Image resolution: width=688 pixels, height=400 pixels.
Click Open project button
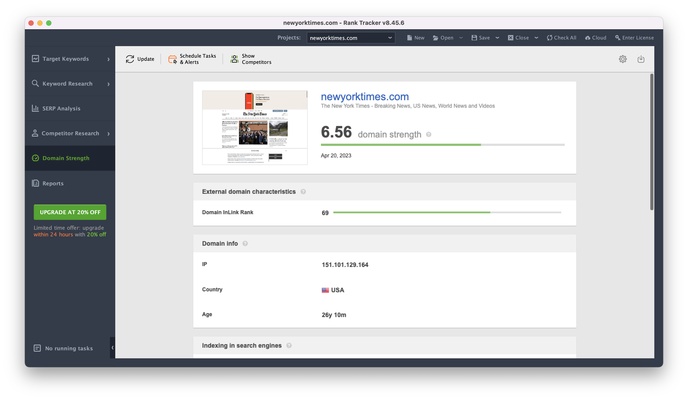point(443,38)
